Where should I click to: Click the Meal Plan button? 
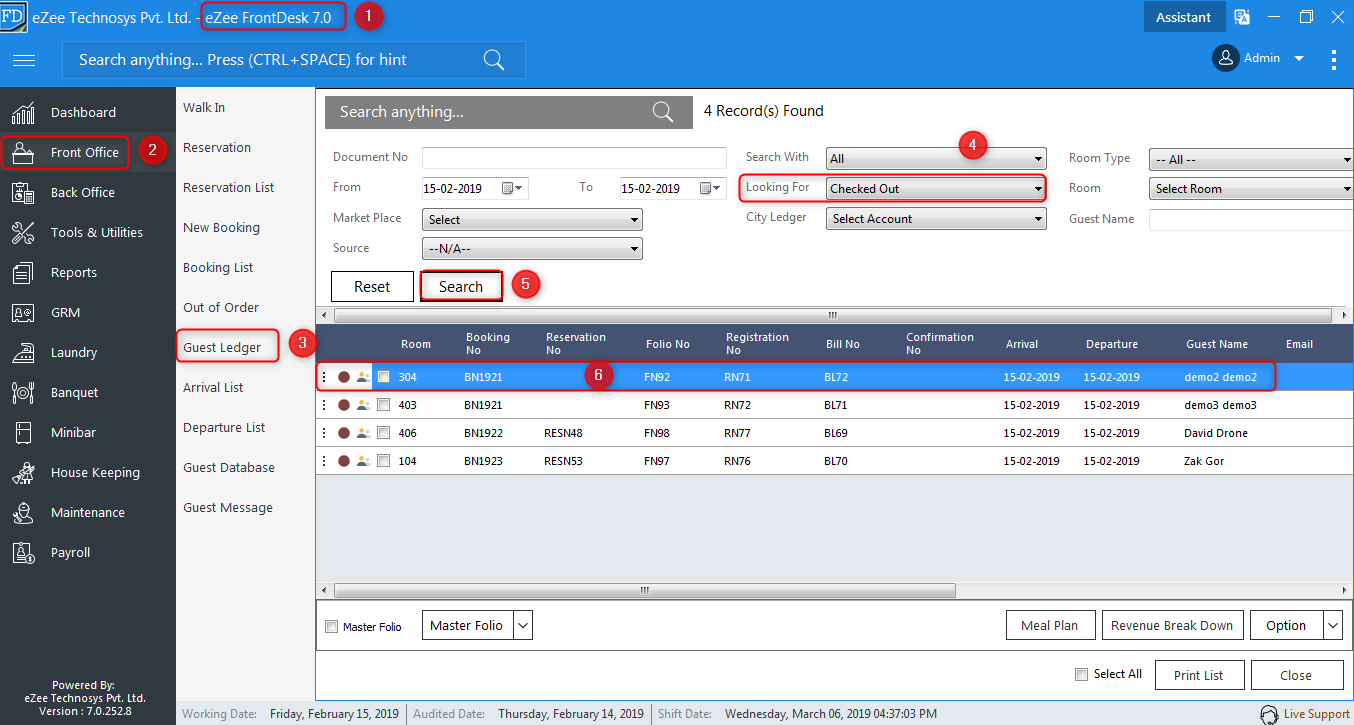point(1050,625)
